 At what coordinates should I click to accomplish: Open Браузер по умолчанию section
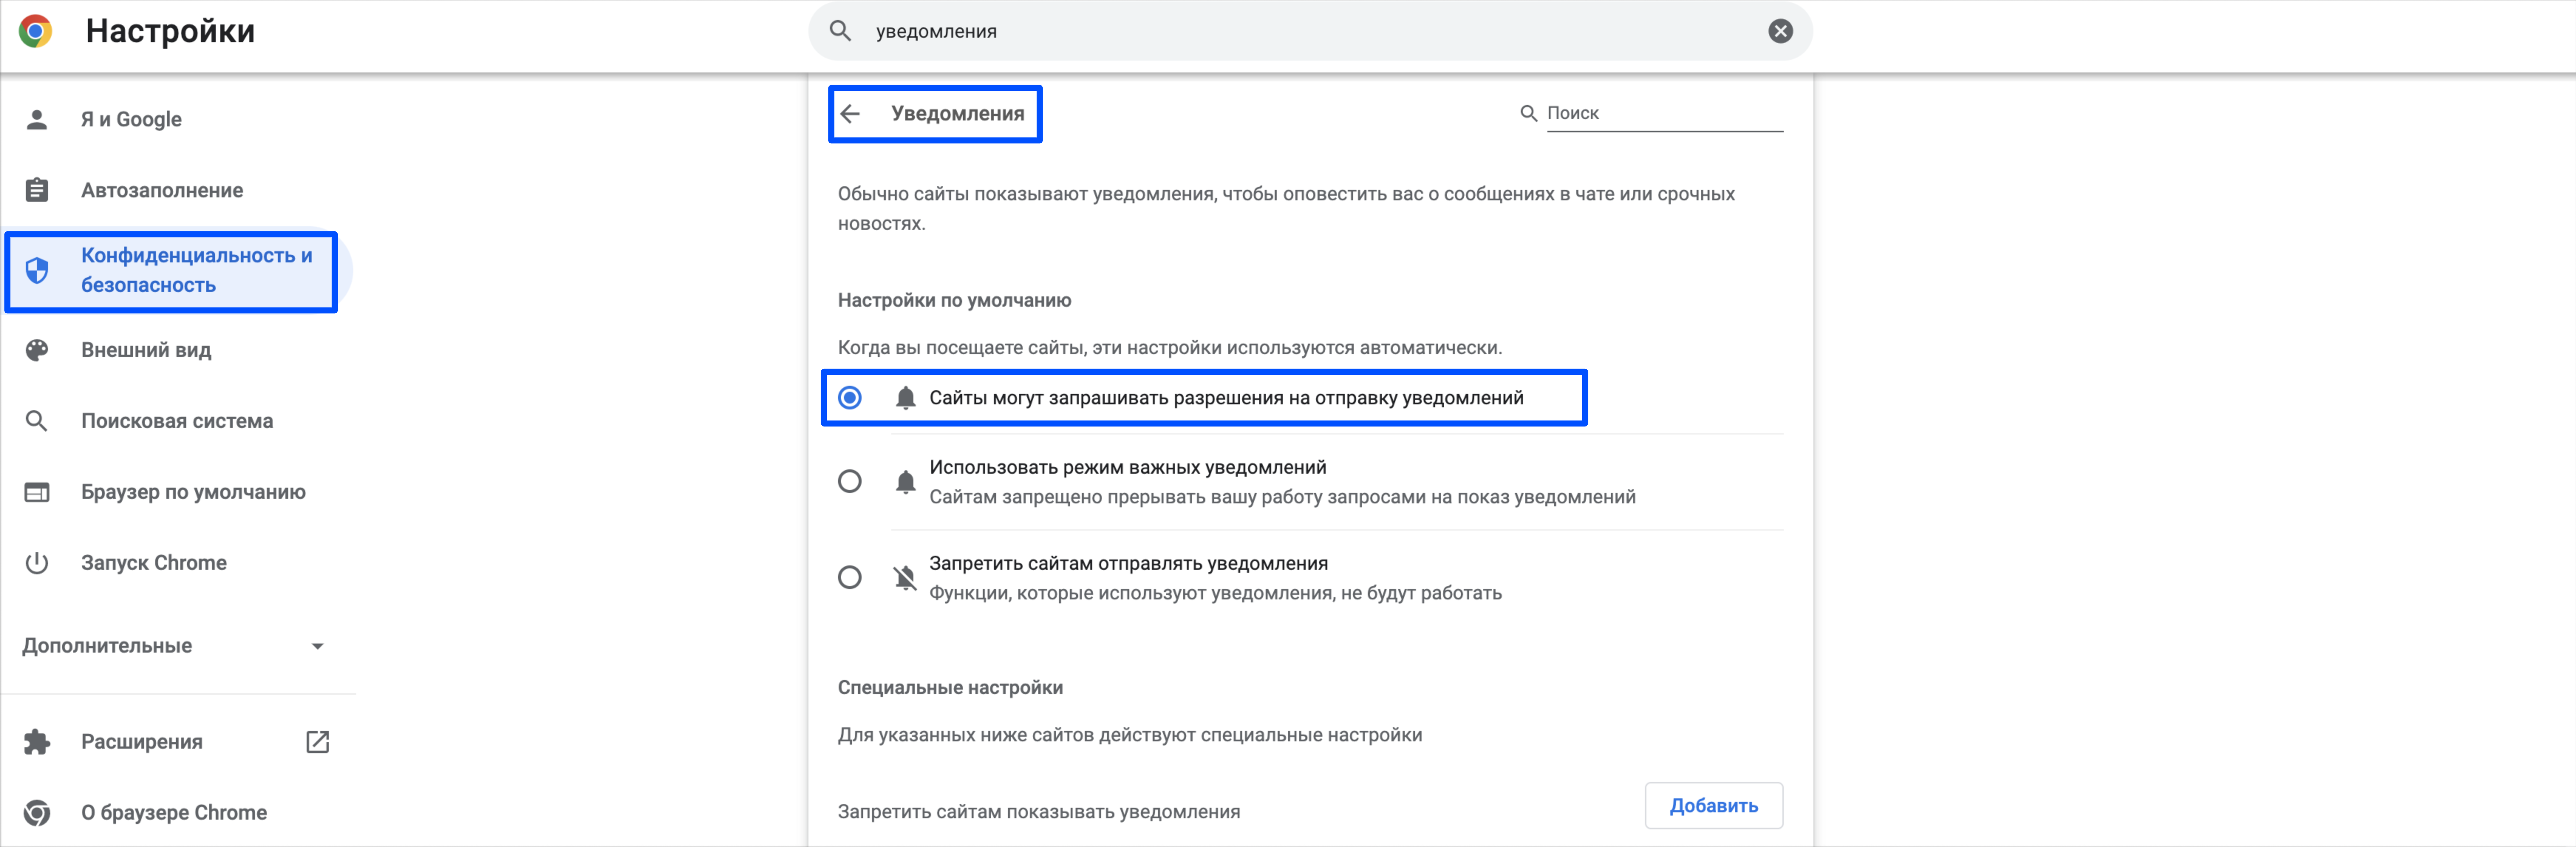[x=193, y=492]
